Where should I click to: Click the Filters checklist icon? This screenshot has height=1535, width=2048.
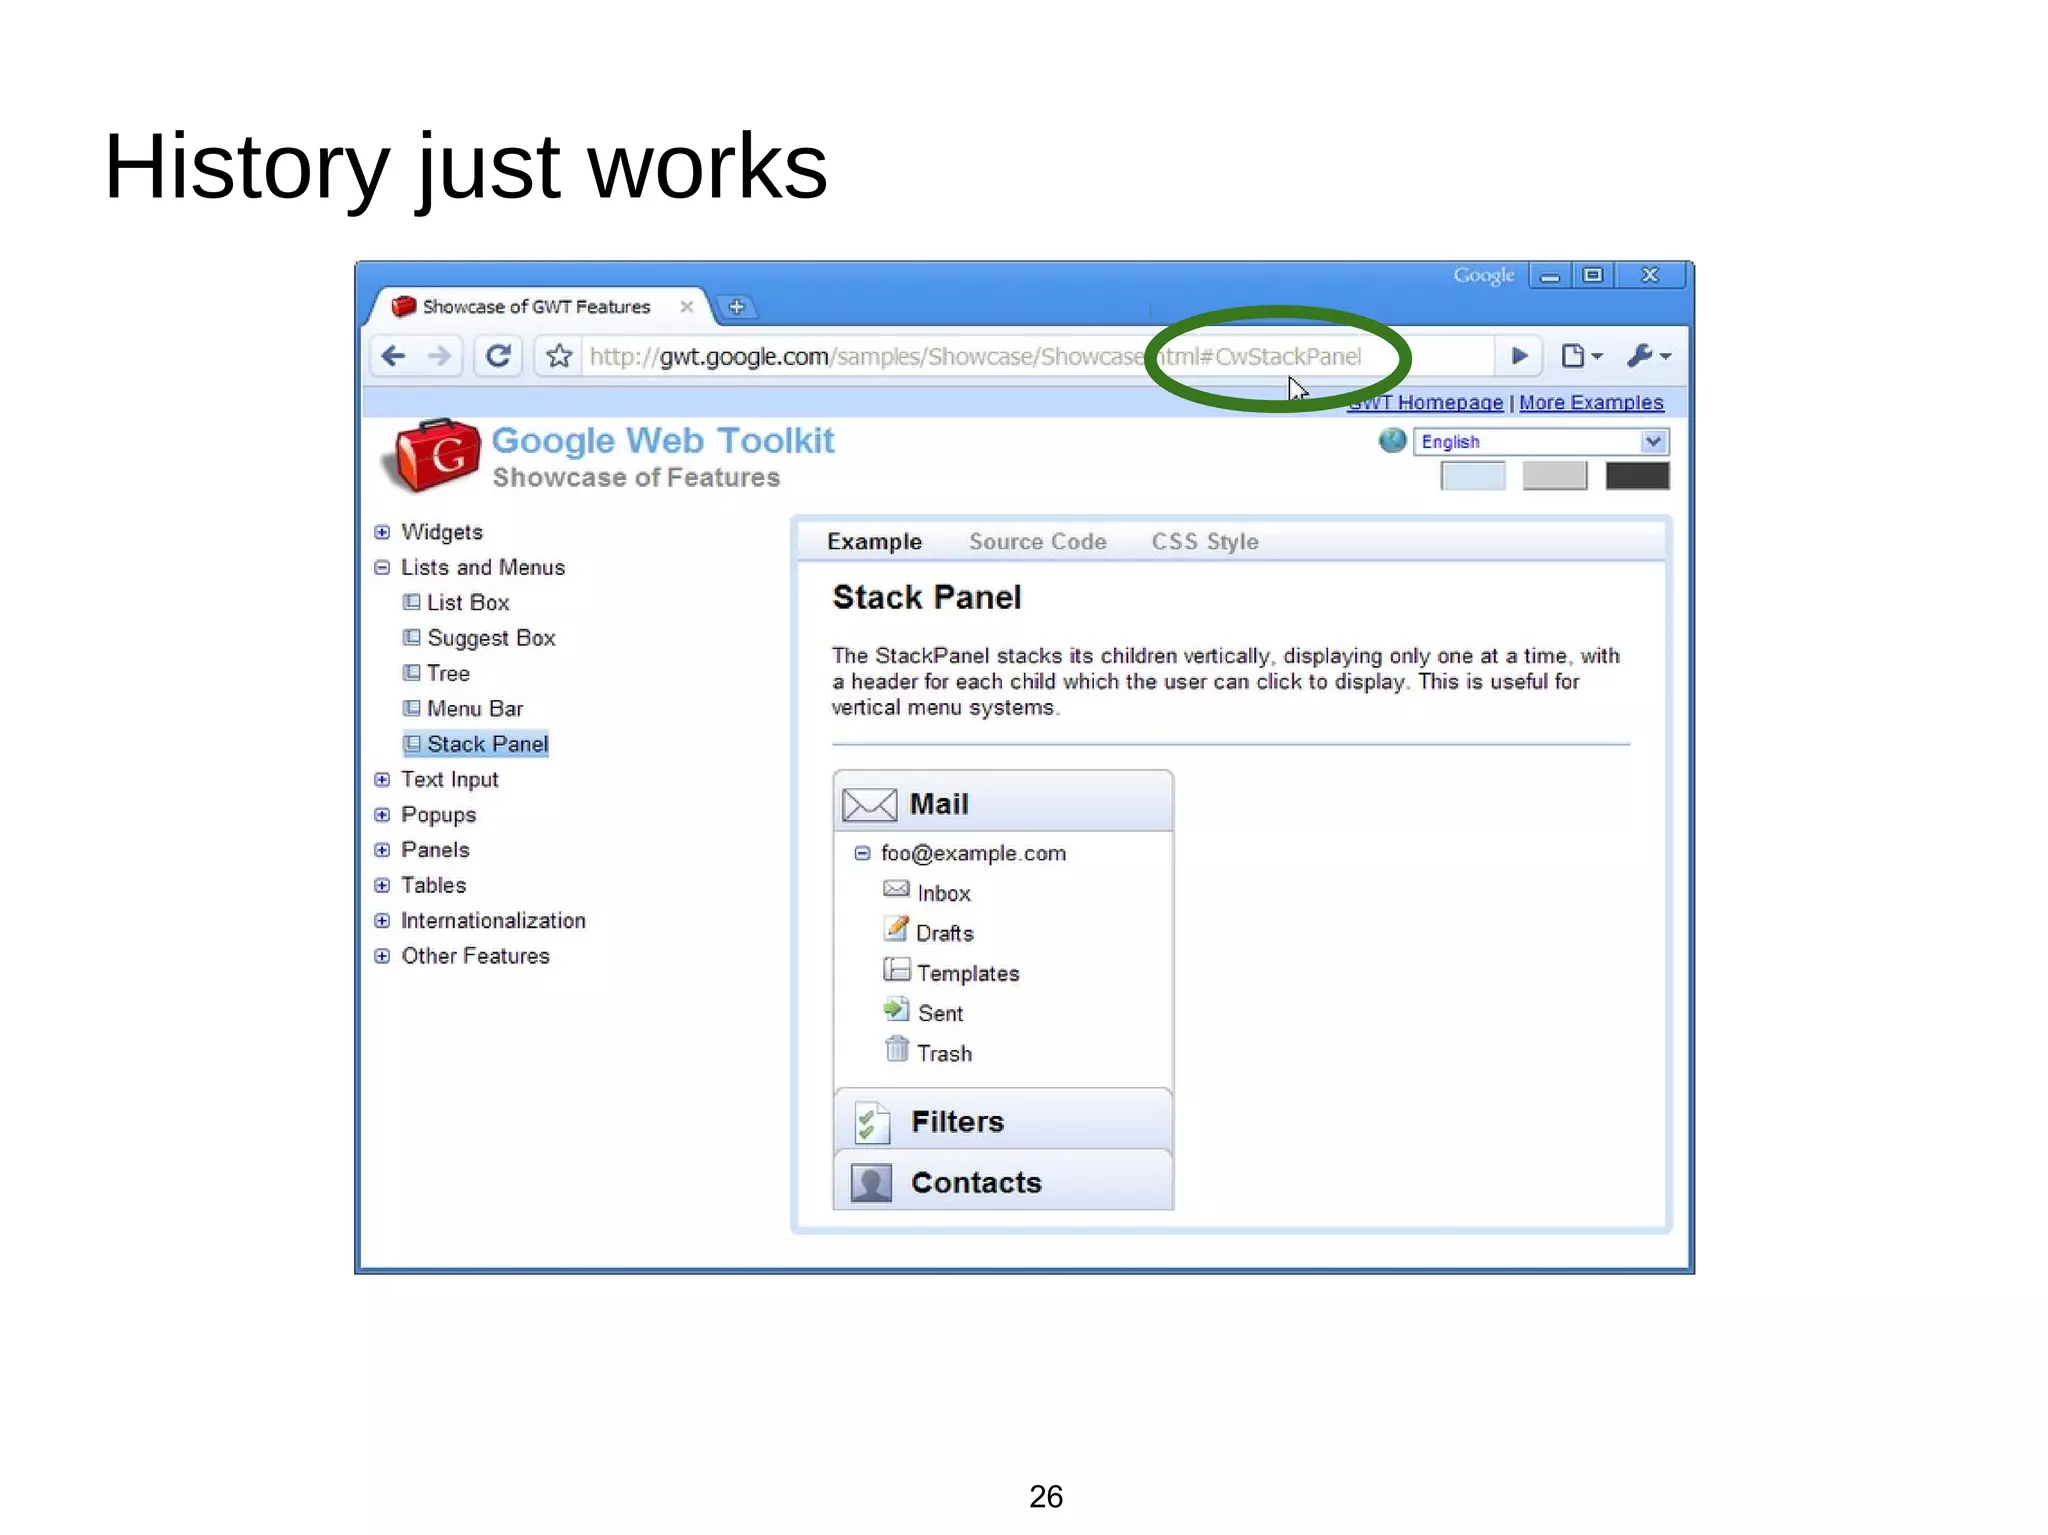872,1122
